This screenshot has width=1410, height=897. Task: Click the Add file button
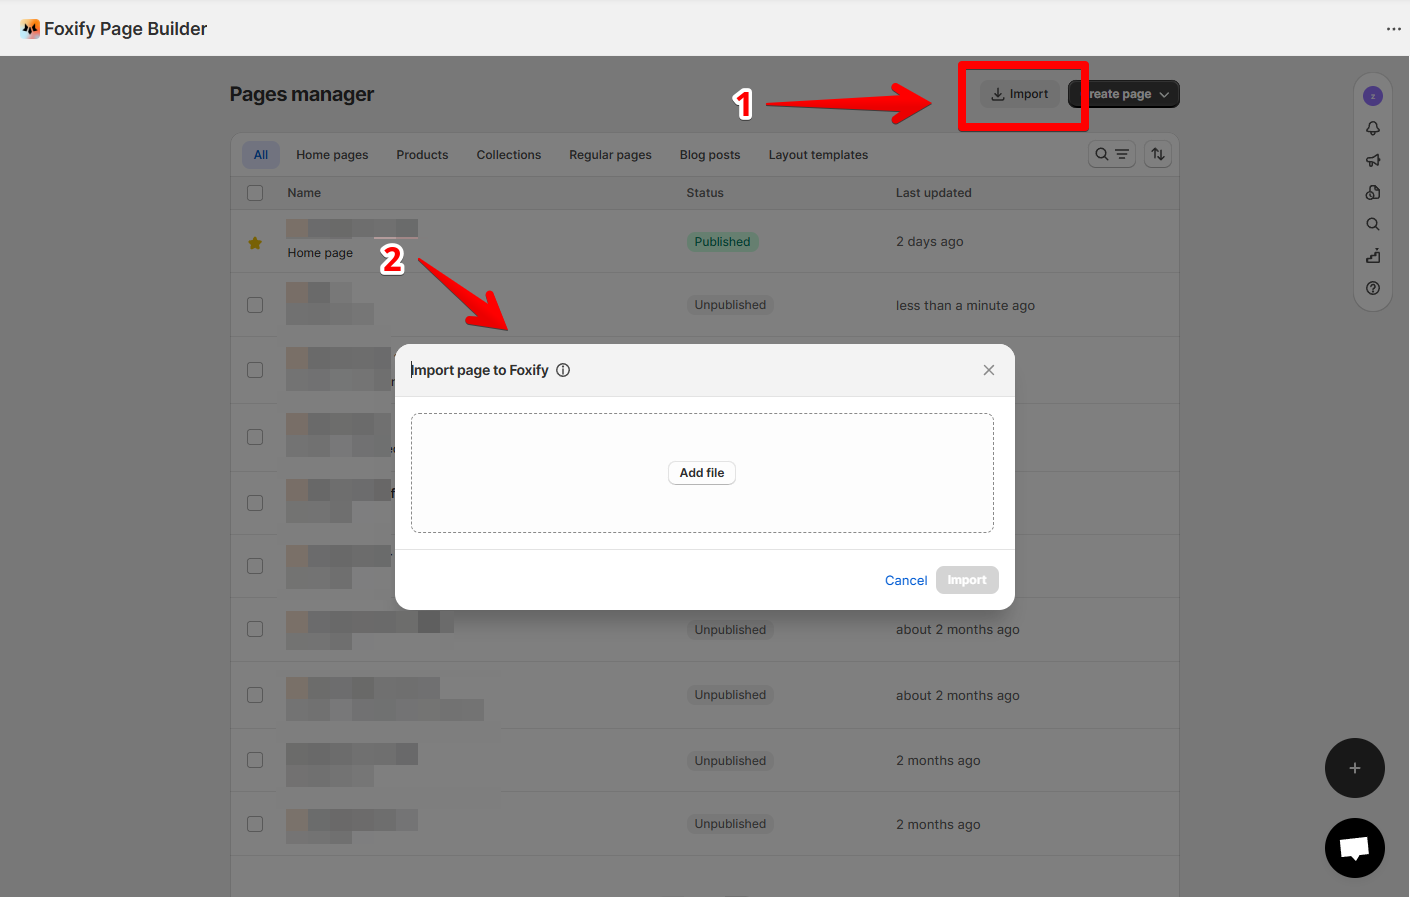[702, 473]
